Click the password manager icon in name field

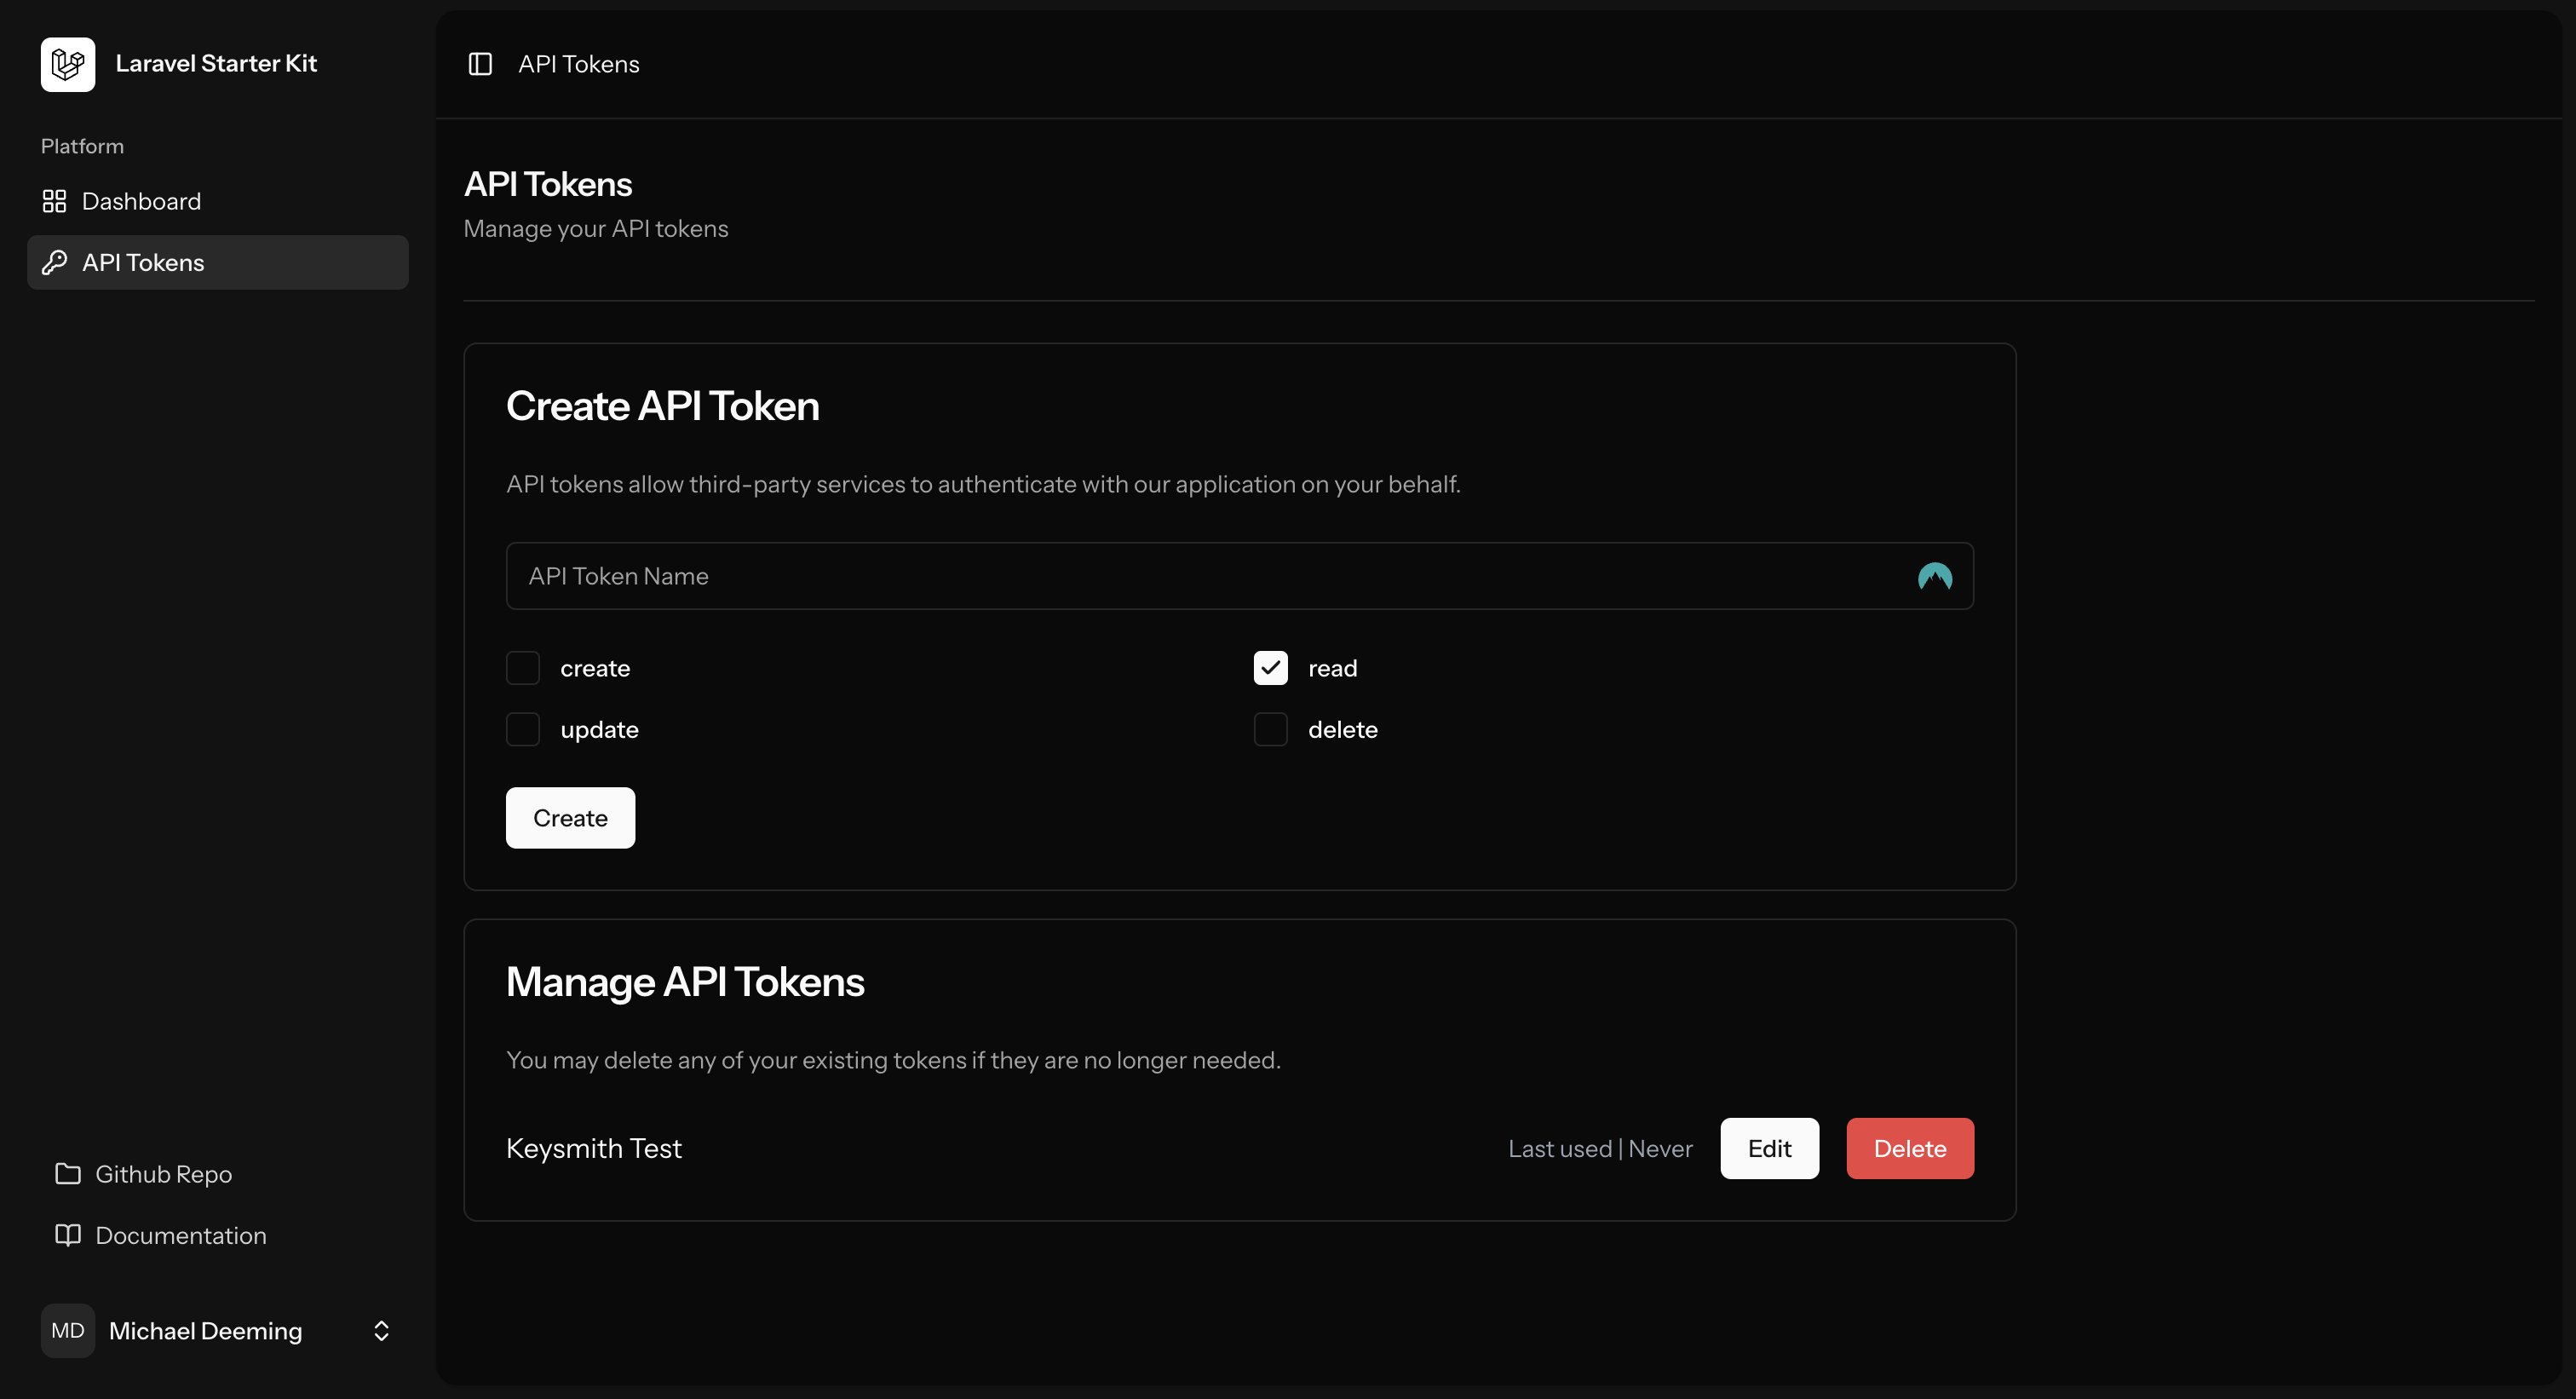click(x=1934, y=577)
